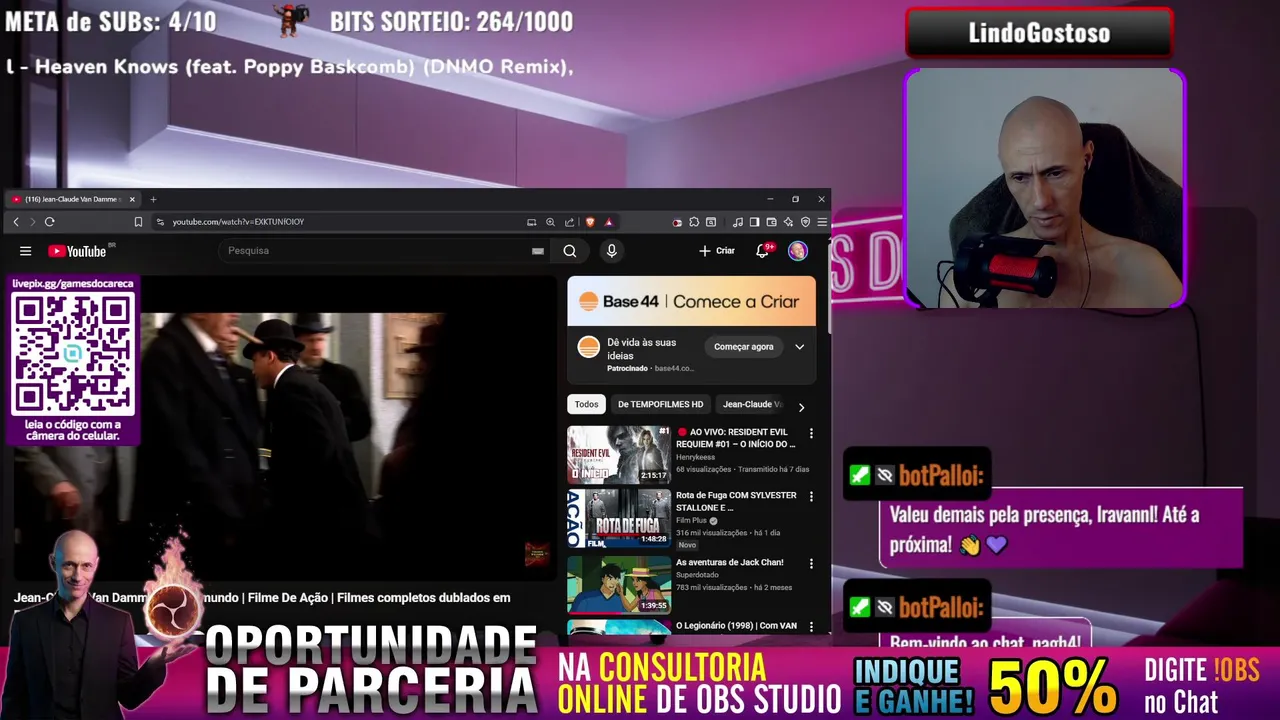The image size is (1280, 720).
Task: Select the Jean-Claude Va... filter chip
Action: 752,405
